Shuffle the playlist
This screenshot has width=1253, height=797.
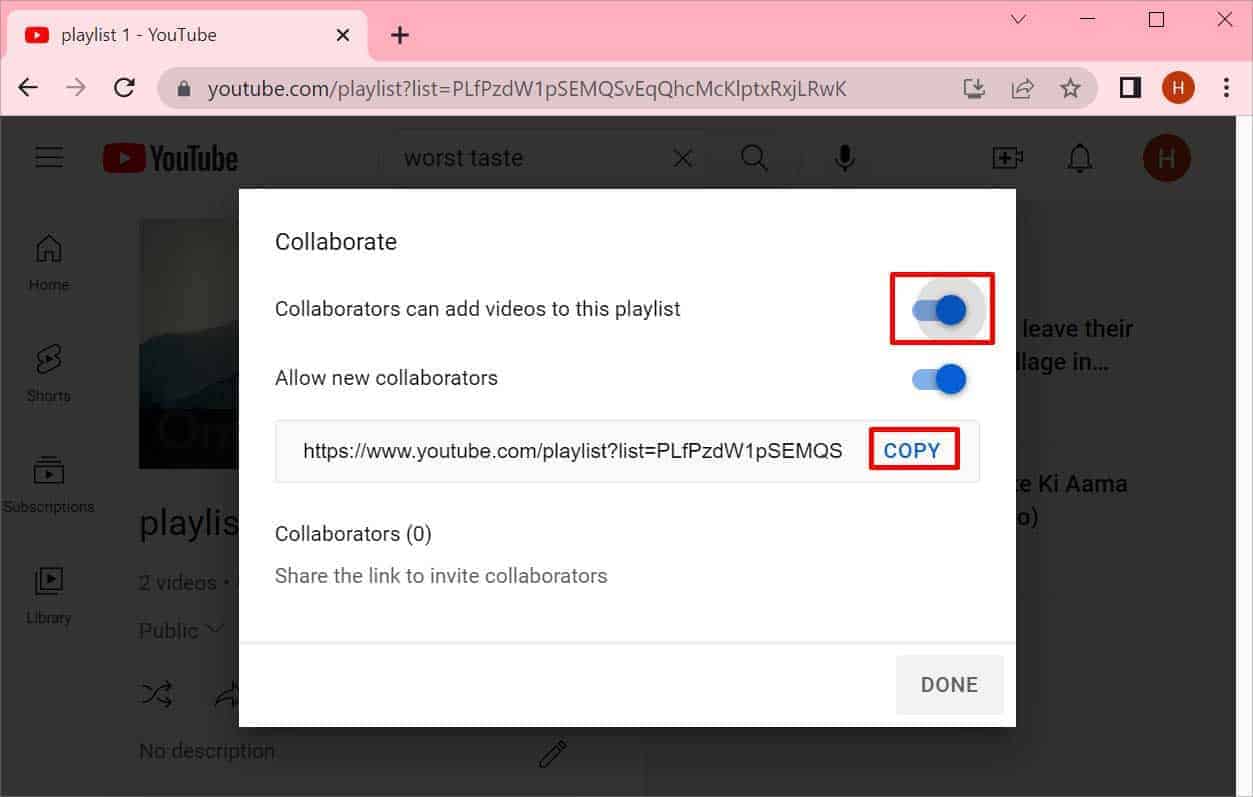coord(157,694)
